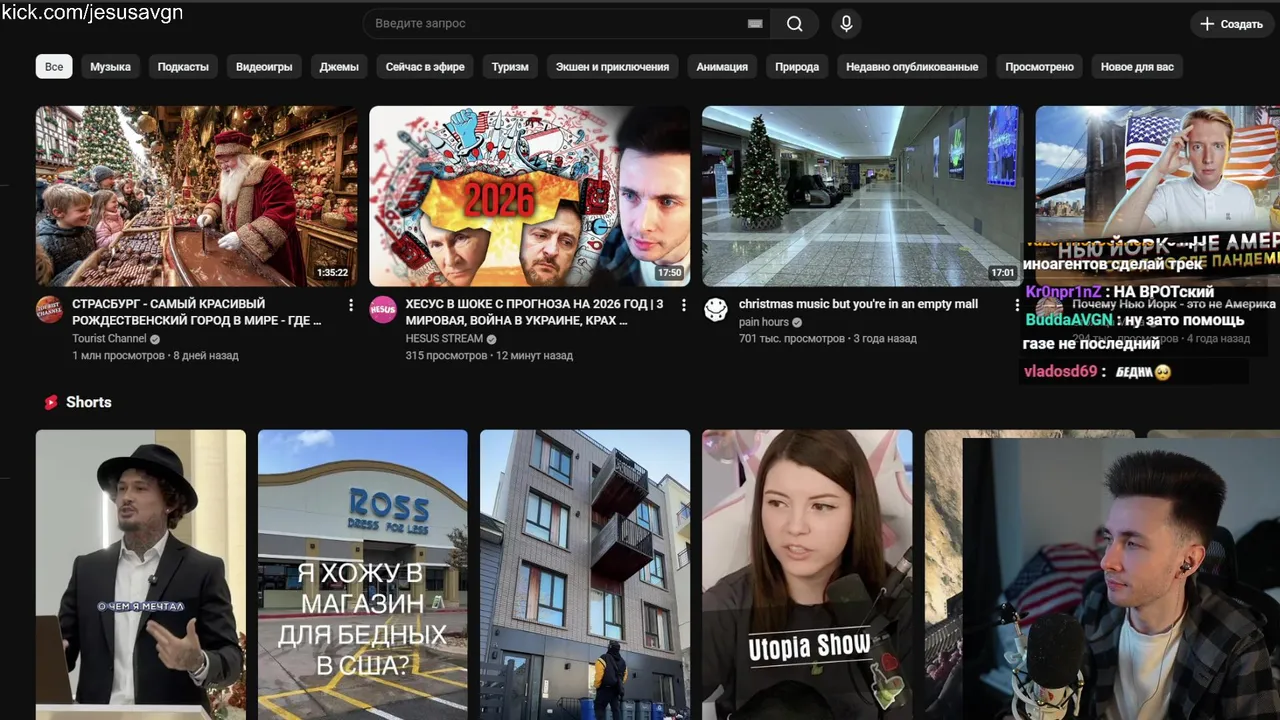The image size is (1280, 720).
Task: Click the search magnifier button
Action: [795, 24]
